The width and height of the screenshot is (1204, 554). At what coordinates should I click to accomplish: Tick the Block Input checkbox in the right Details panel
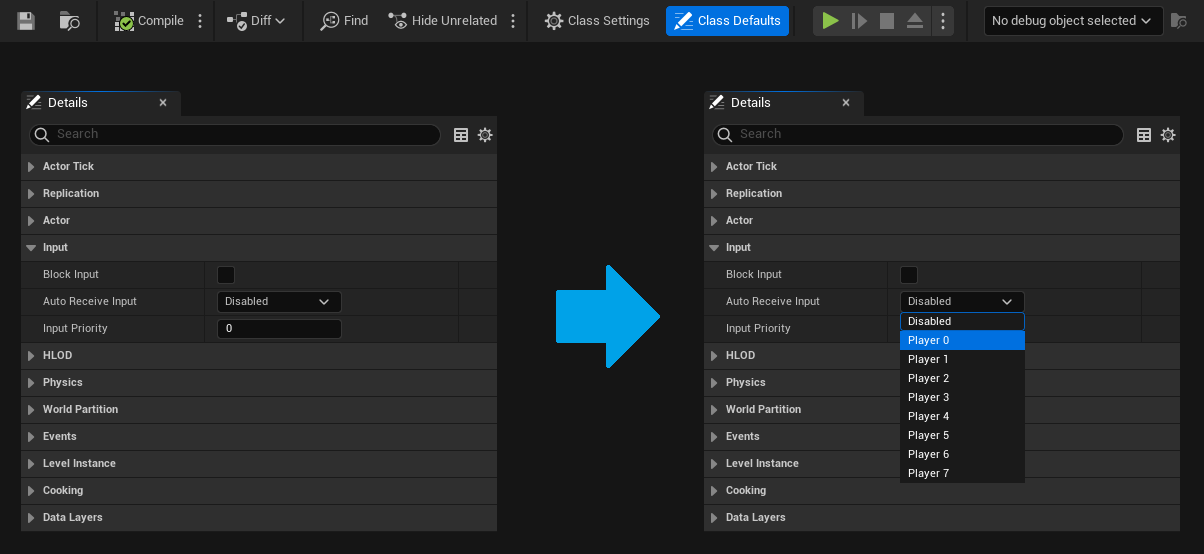tap(909, 274)
